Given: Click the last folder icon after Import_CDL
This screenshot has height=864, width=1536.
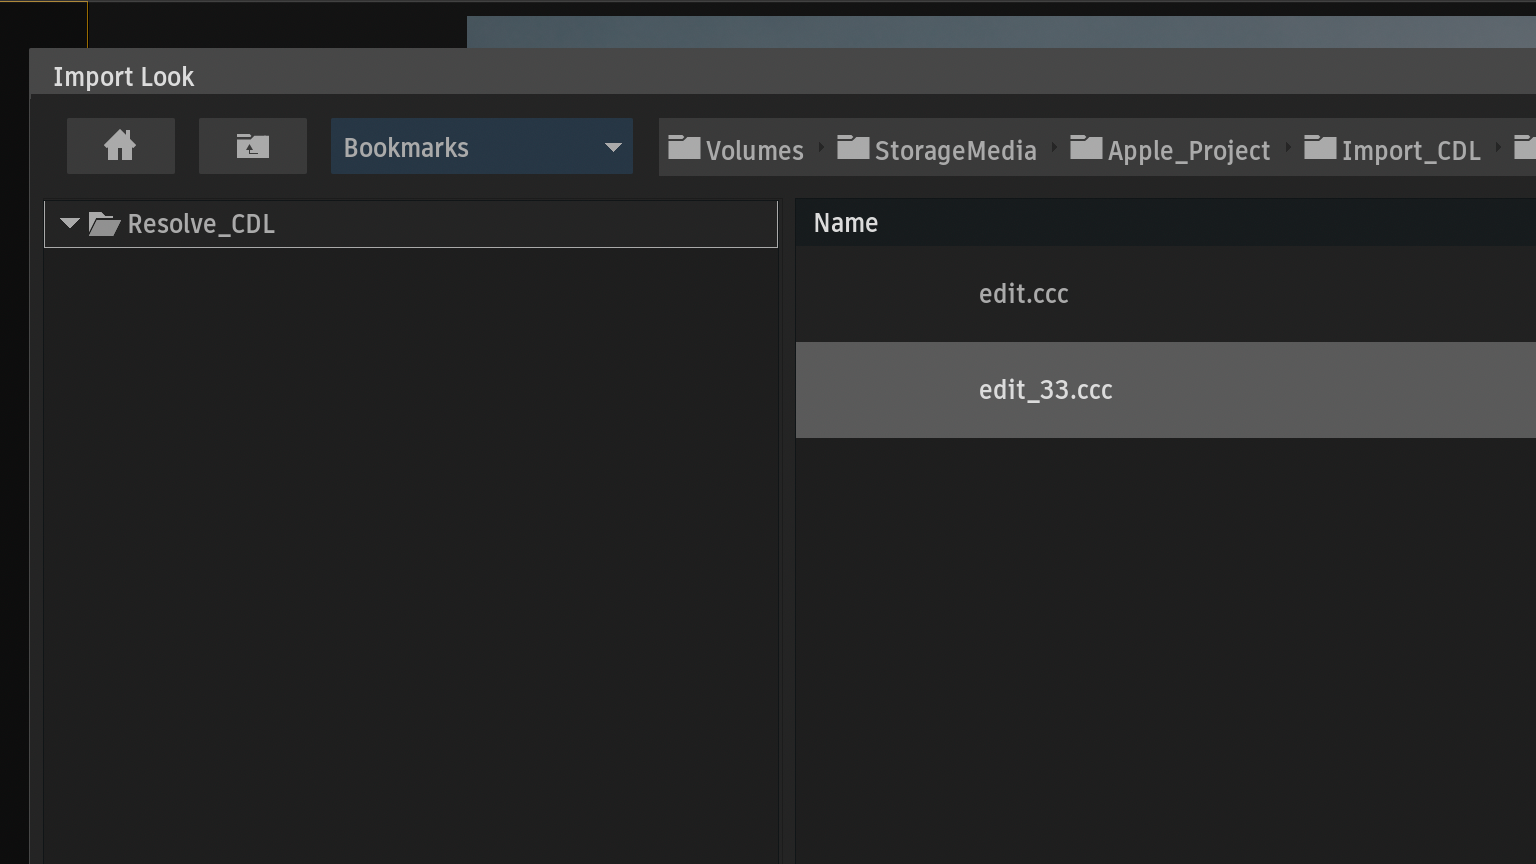Looking at the screenshot, I should click(x=1524, y=149).
